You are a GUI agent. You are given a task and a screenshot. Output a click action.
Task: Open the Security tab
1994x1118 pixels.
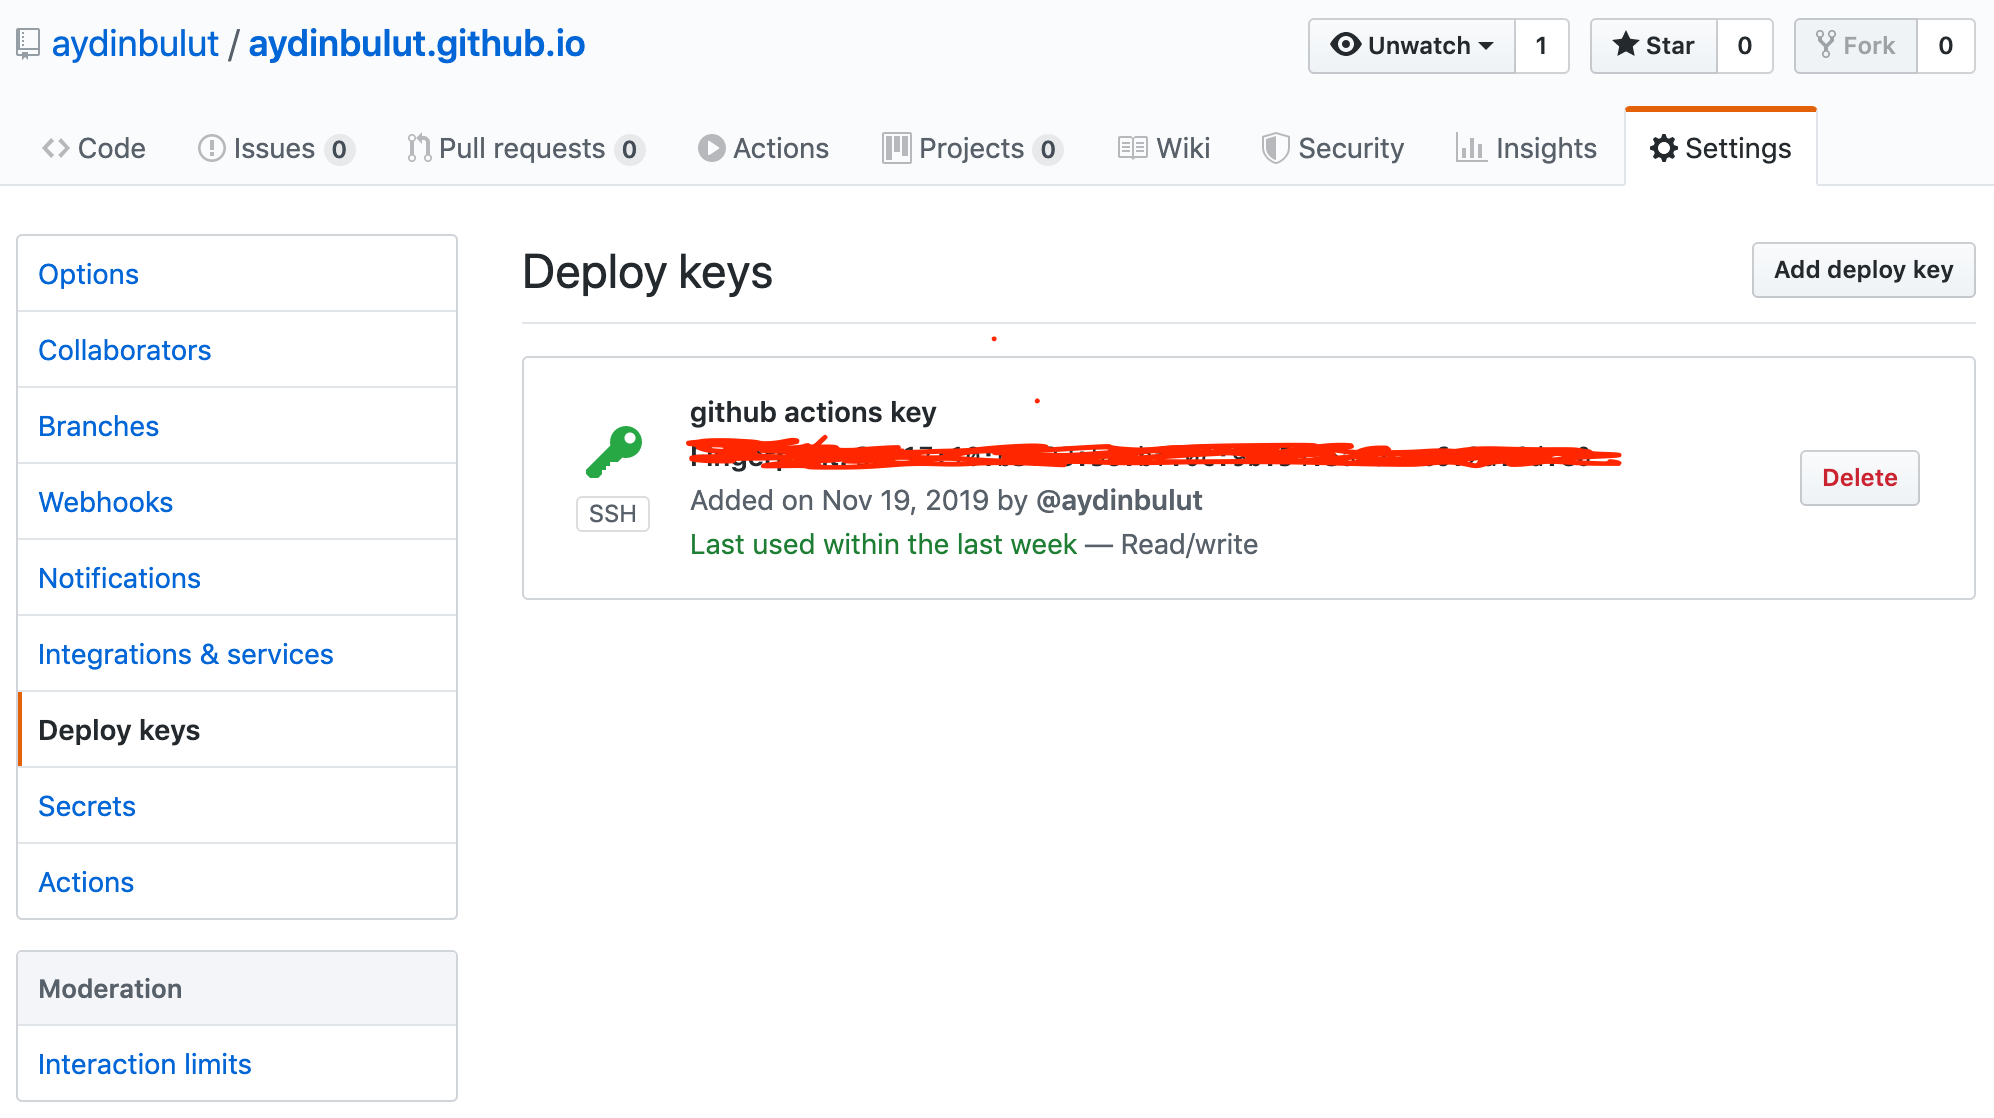(x=1333, y=148)
